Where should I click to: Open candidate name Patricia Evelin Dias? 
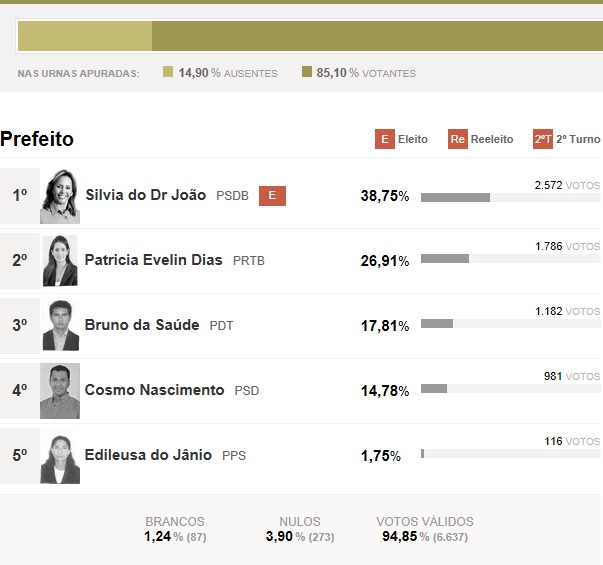pyautogui.click(x=154, y=260)
